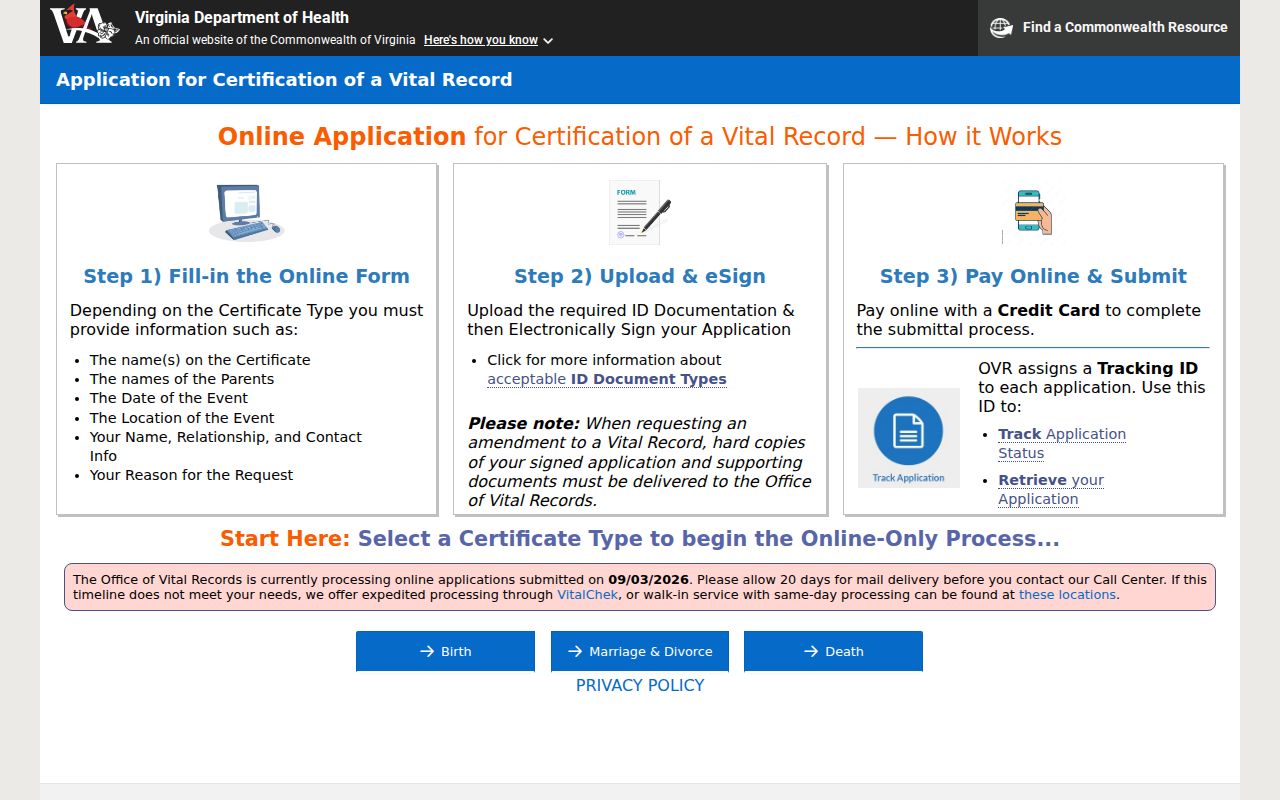Follow the Track Application Status link
The width and height of the screenshot is (1280, 800).
pyautogui.click(x=1062, y=443)
